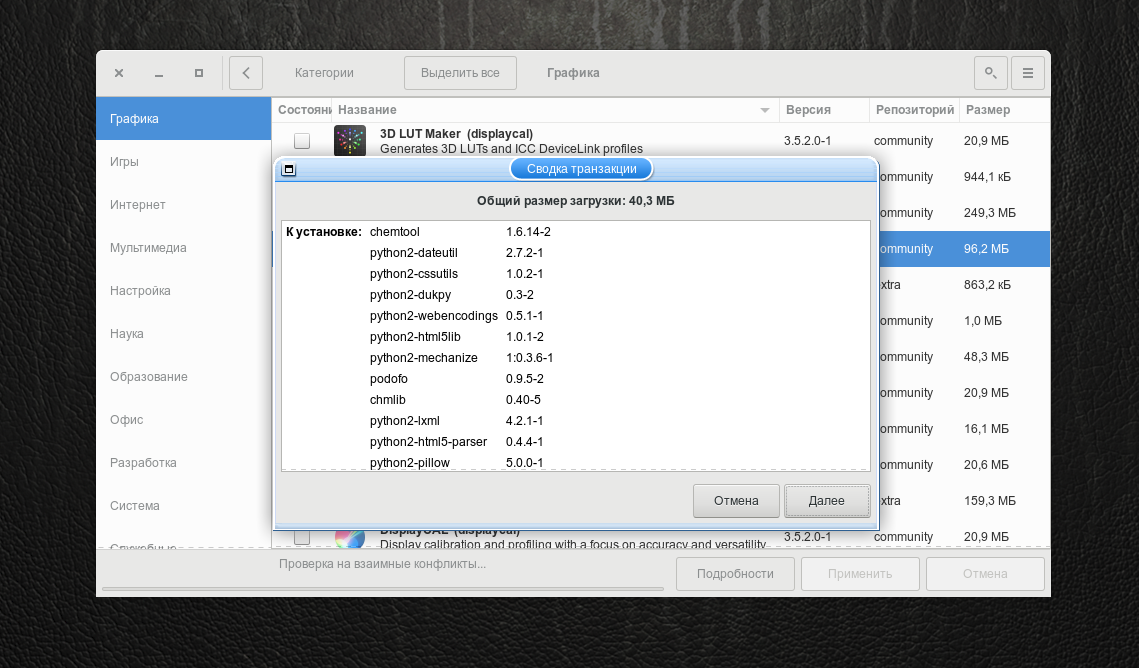The height and width of the screenshot is (668, 1139).
Task: Expand the Название column sort arrow
Action: pyautogui.click(x=764, y=110)
